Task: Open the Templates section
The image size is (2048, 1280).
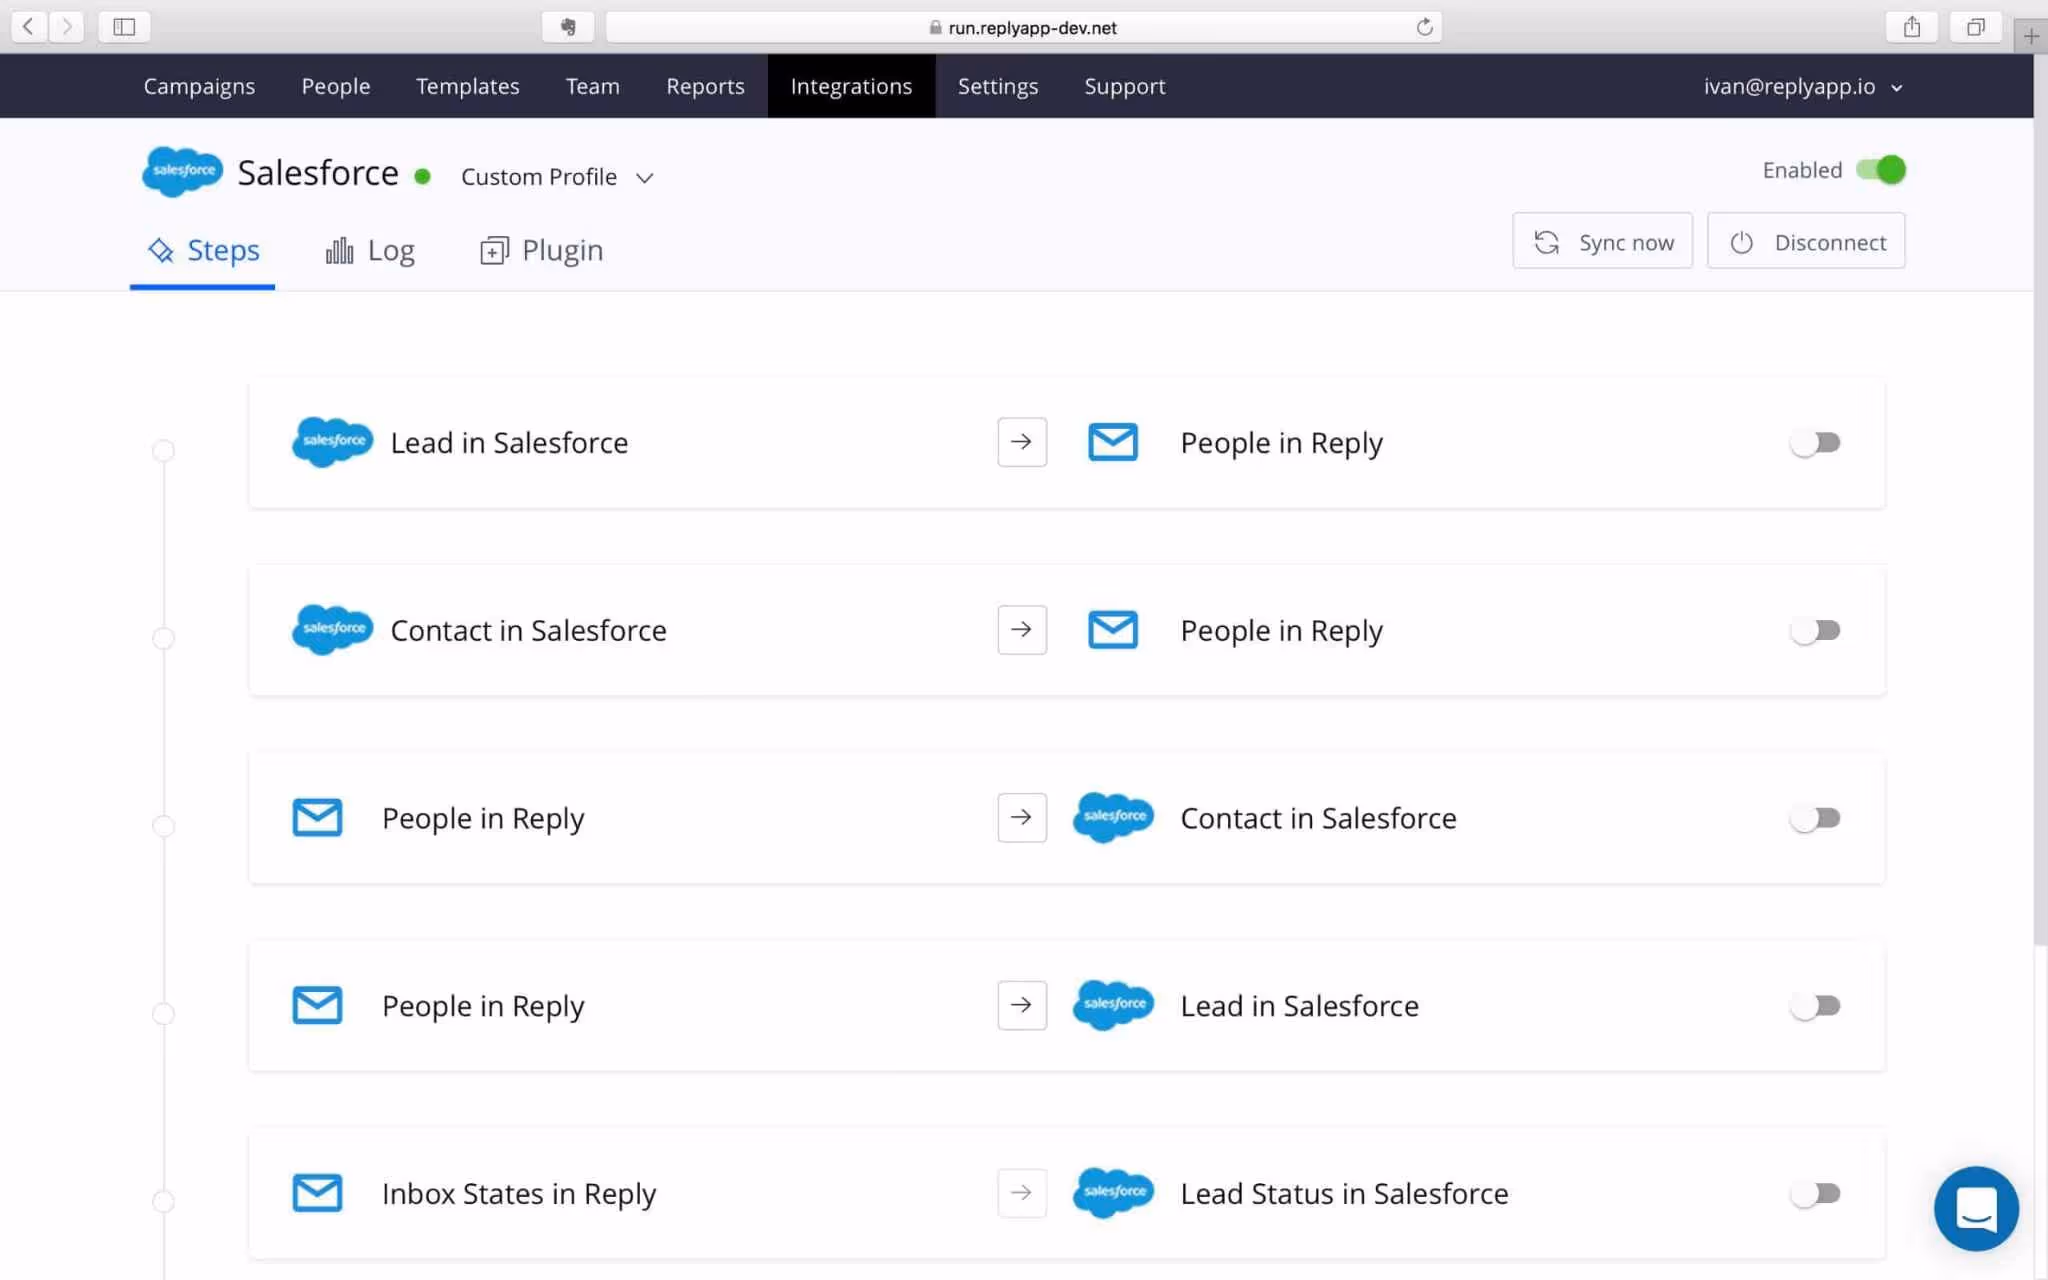Action: pos(467,86)
